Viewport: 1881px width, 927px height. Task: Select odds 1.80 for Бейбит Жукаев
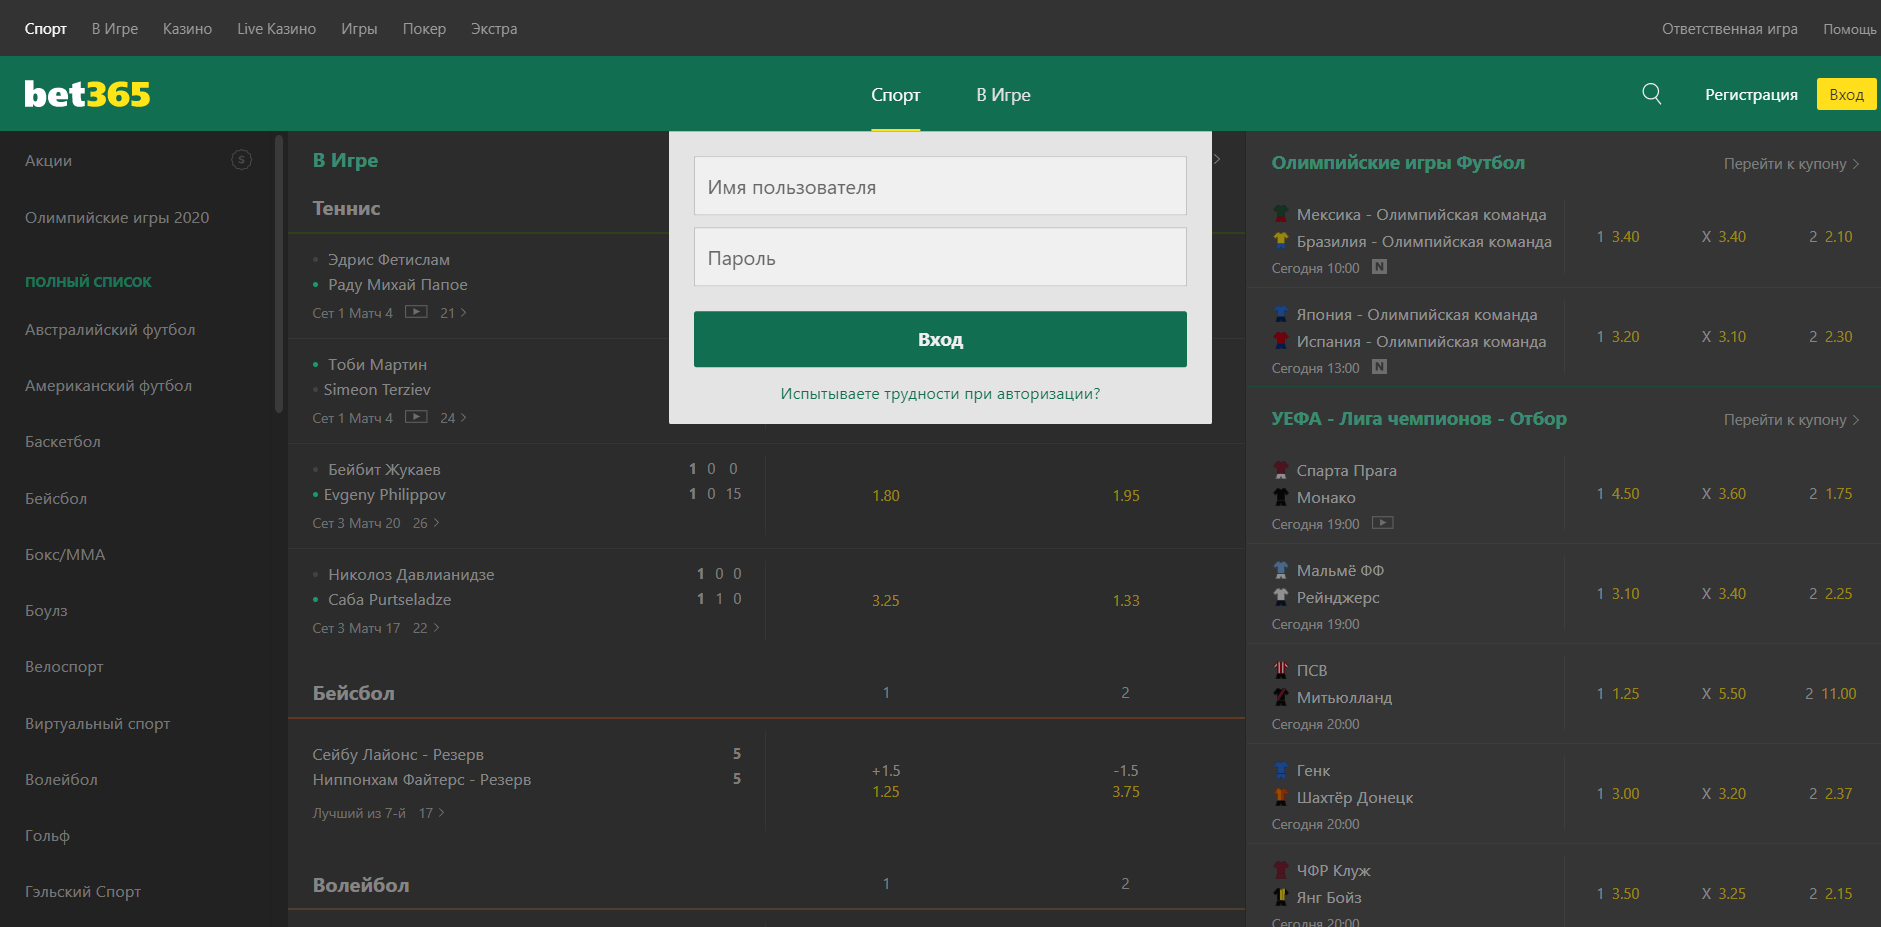pos(885,496)
